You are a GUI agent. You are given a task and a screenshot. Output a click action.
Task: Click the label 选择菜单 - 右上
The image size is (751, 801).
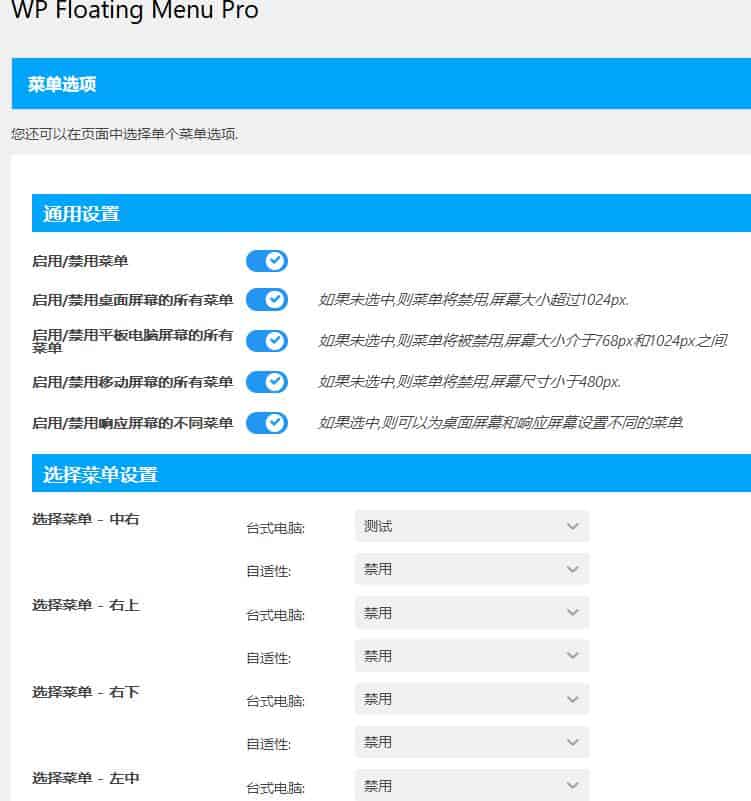click(x=86, y=605)
